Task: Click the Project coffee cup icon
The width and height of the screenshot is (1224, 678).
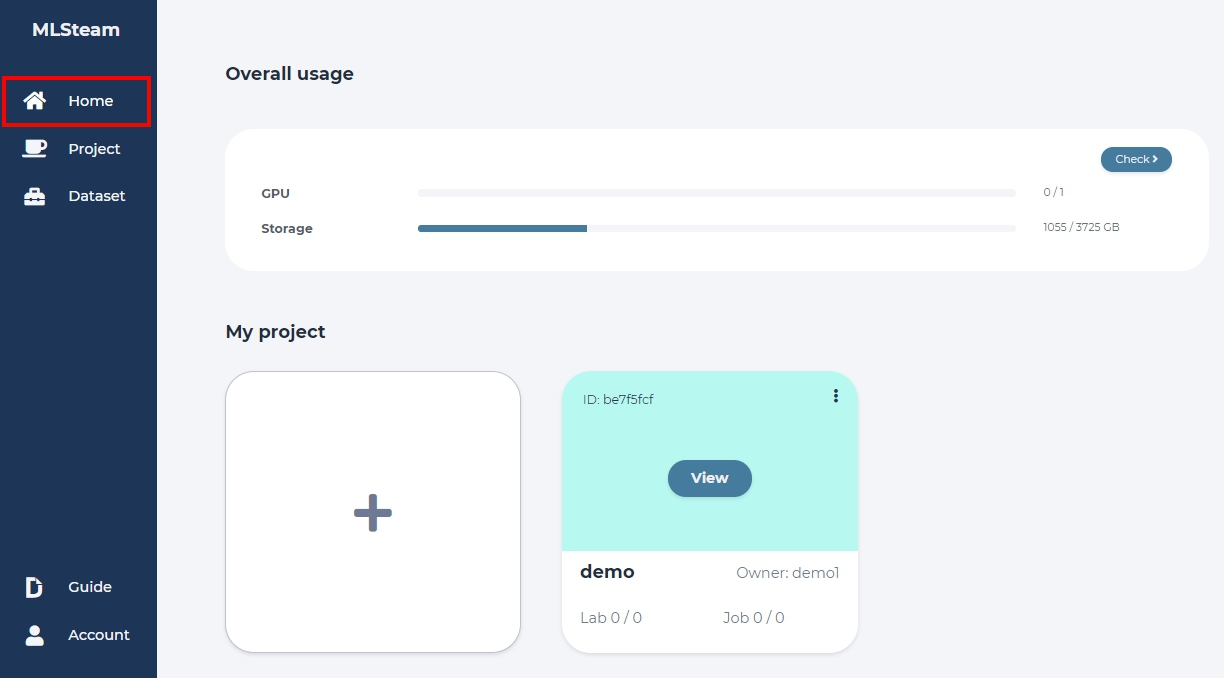Action: pyautogui.click(x=35, y=148)
